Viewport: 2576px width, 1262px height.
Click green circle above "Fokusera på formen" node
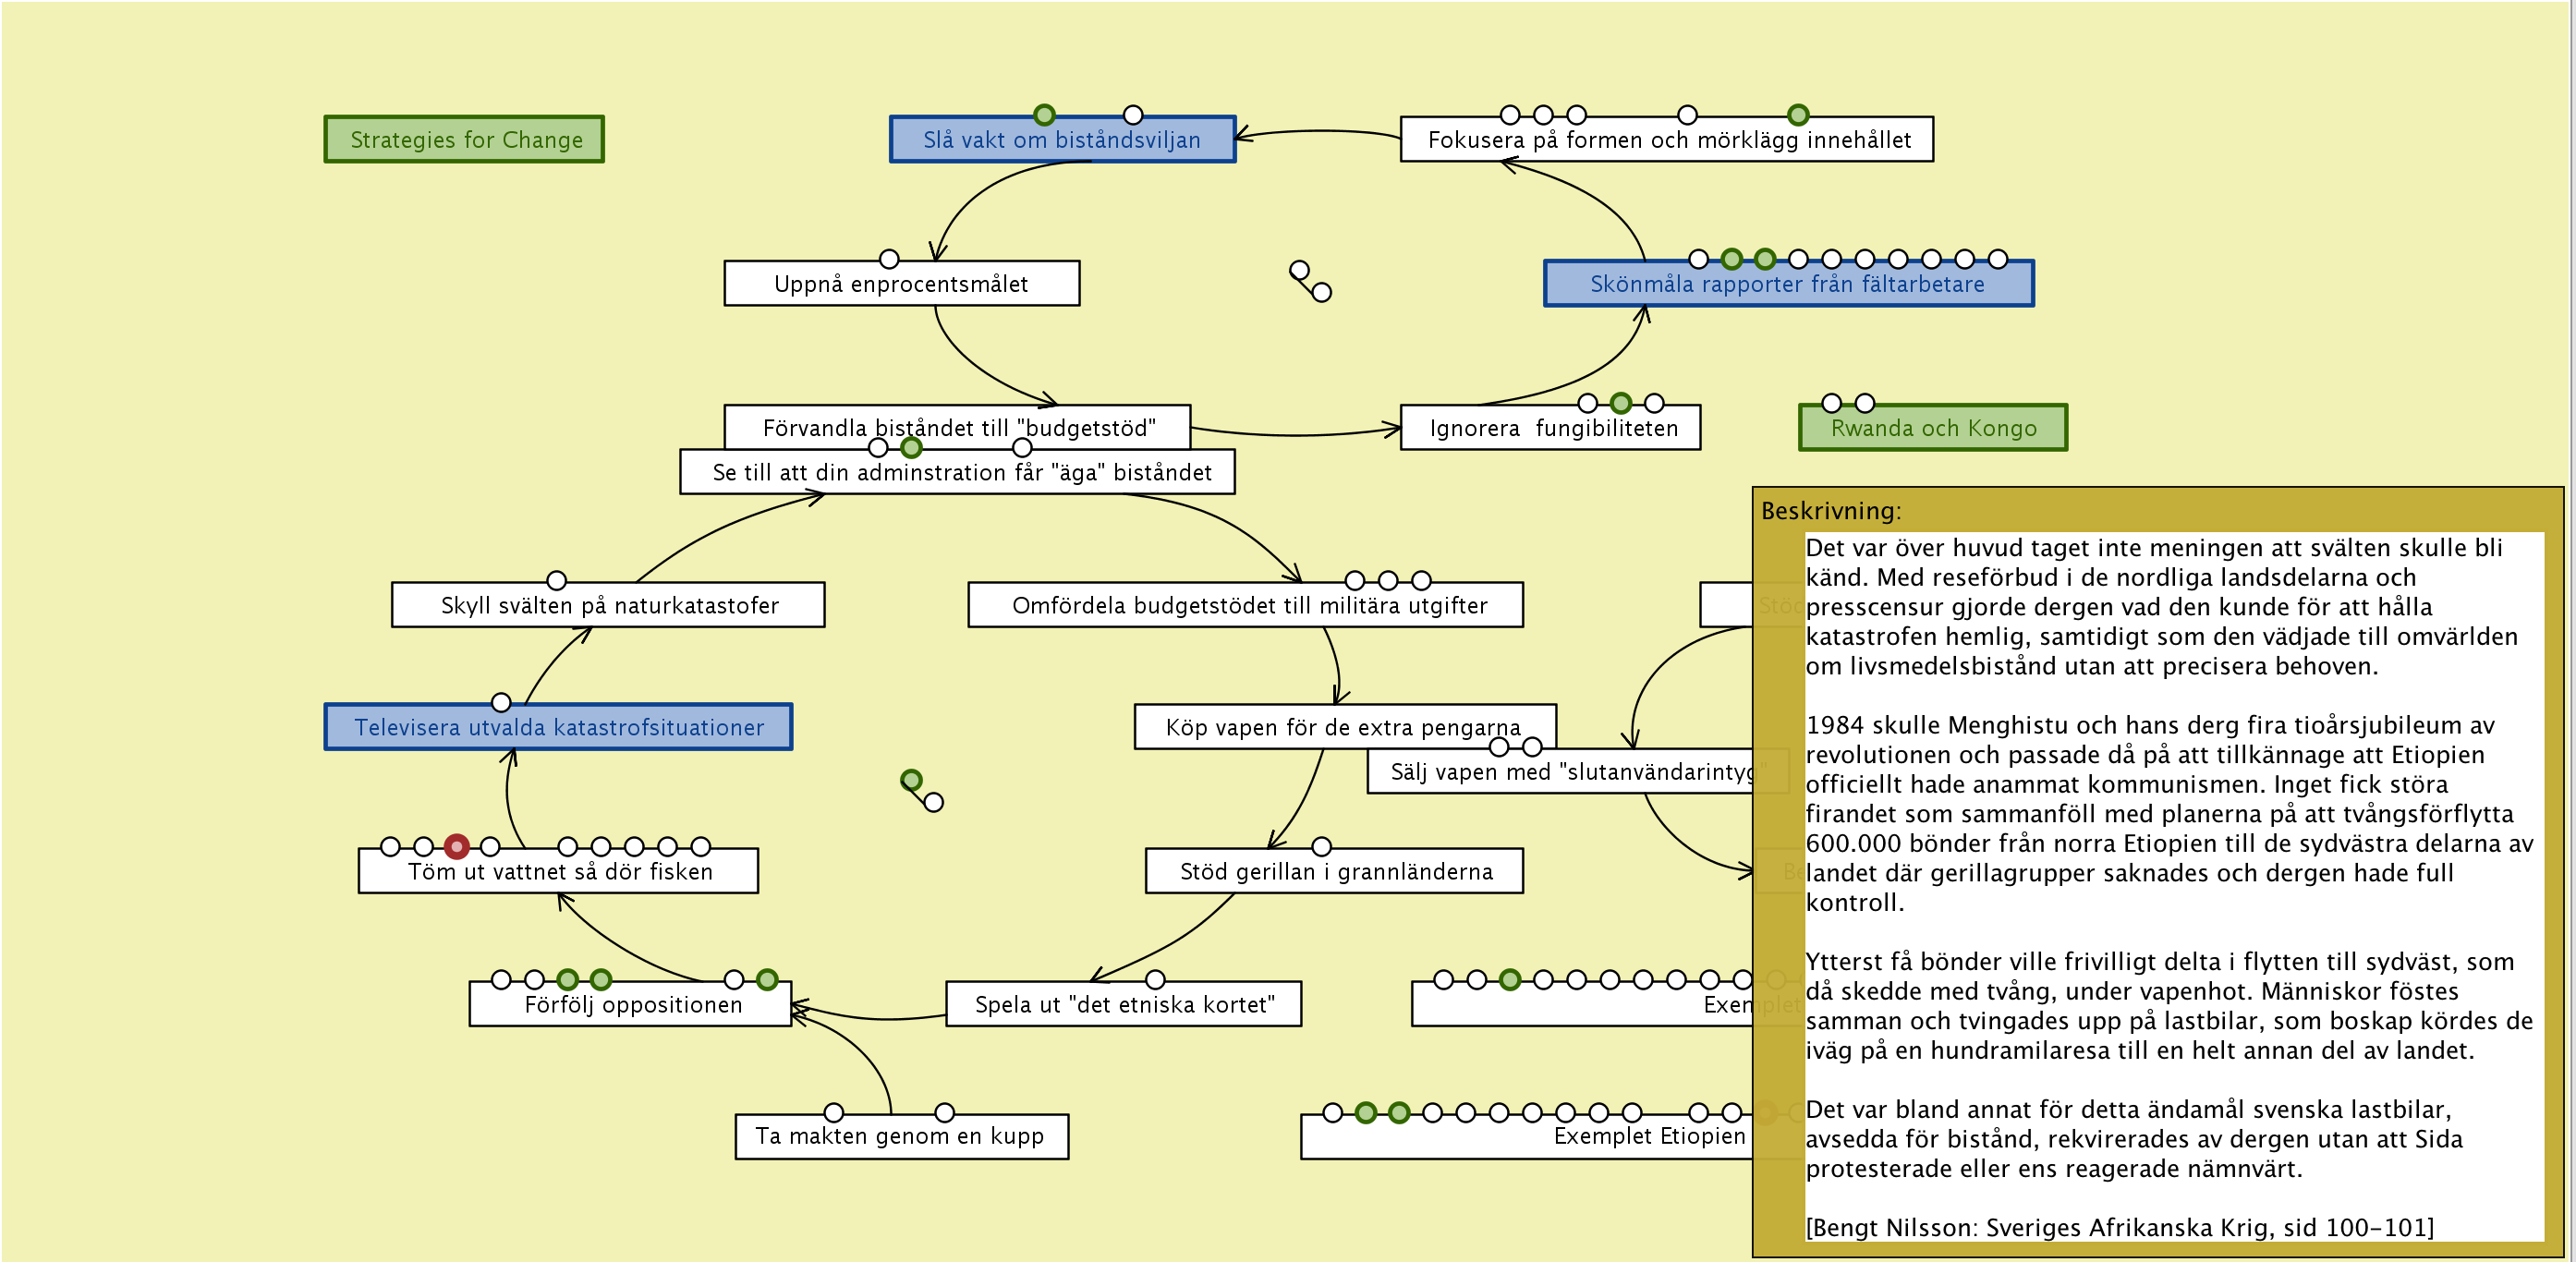1797,115
